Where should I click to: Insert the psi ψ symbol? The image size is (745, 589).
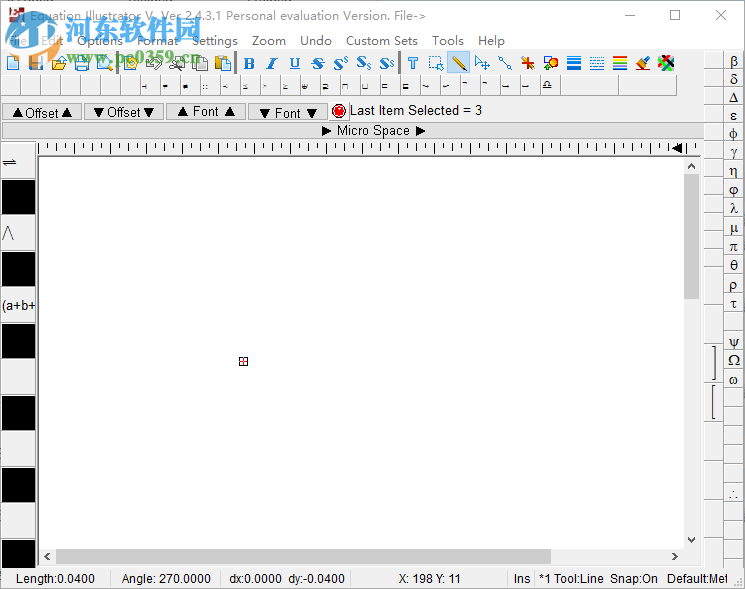tap(734, 342)
